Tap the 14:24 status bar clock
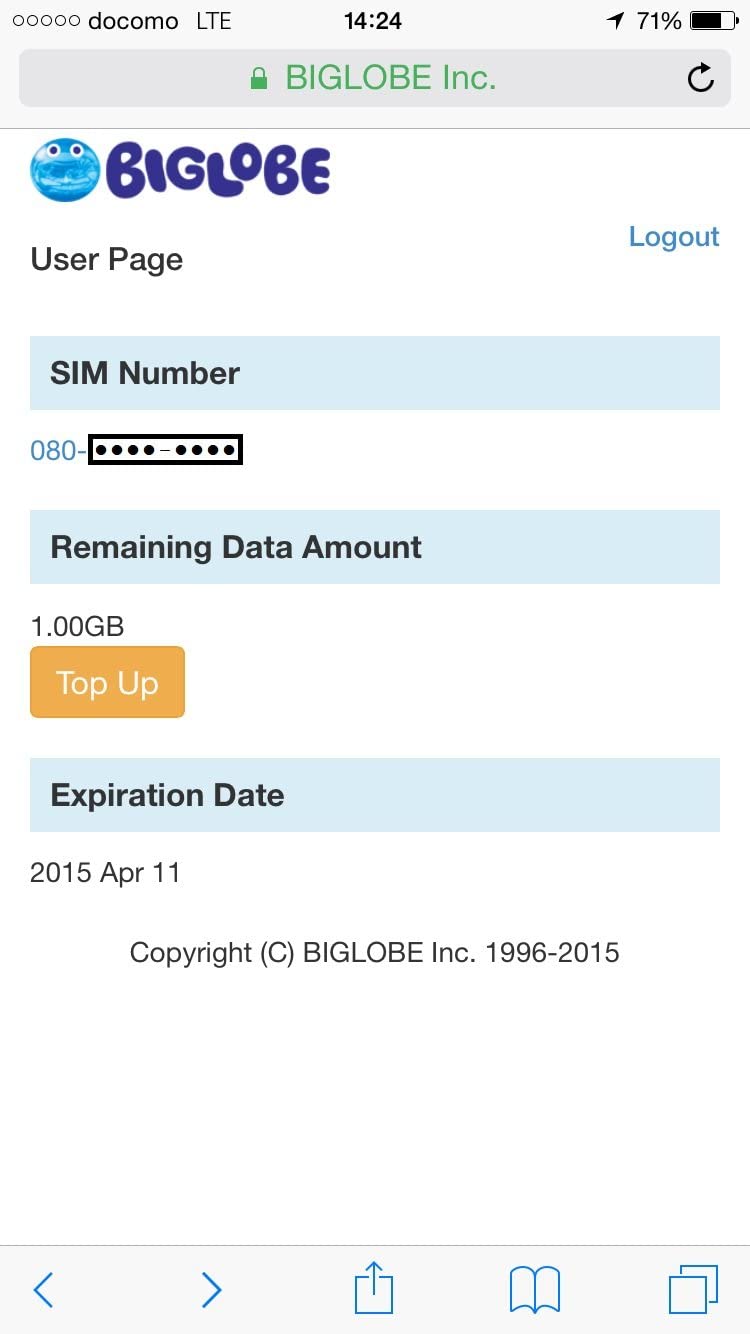Screen dimensions: 750x1334 [x=373, y=20]
